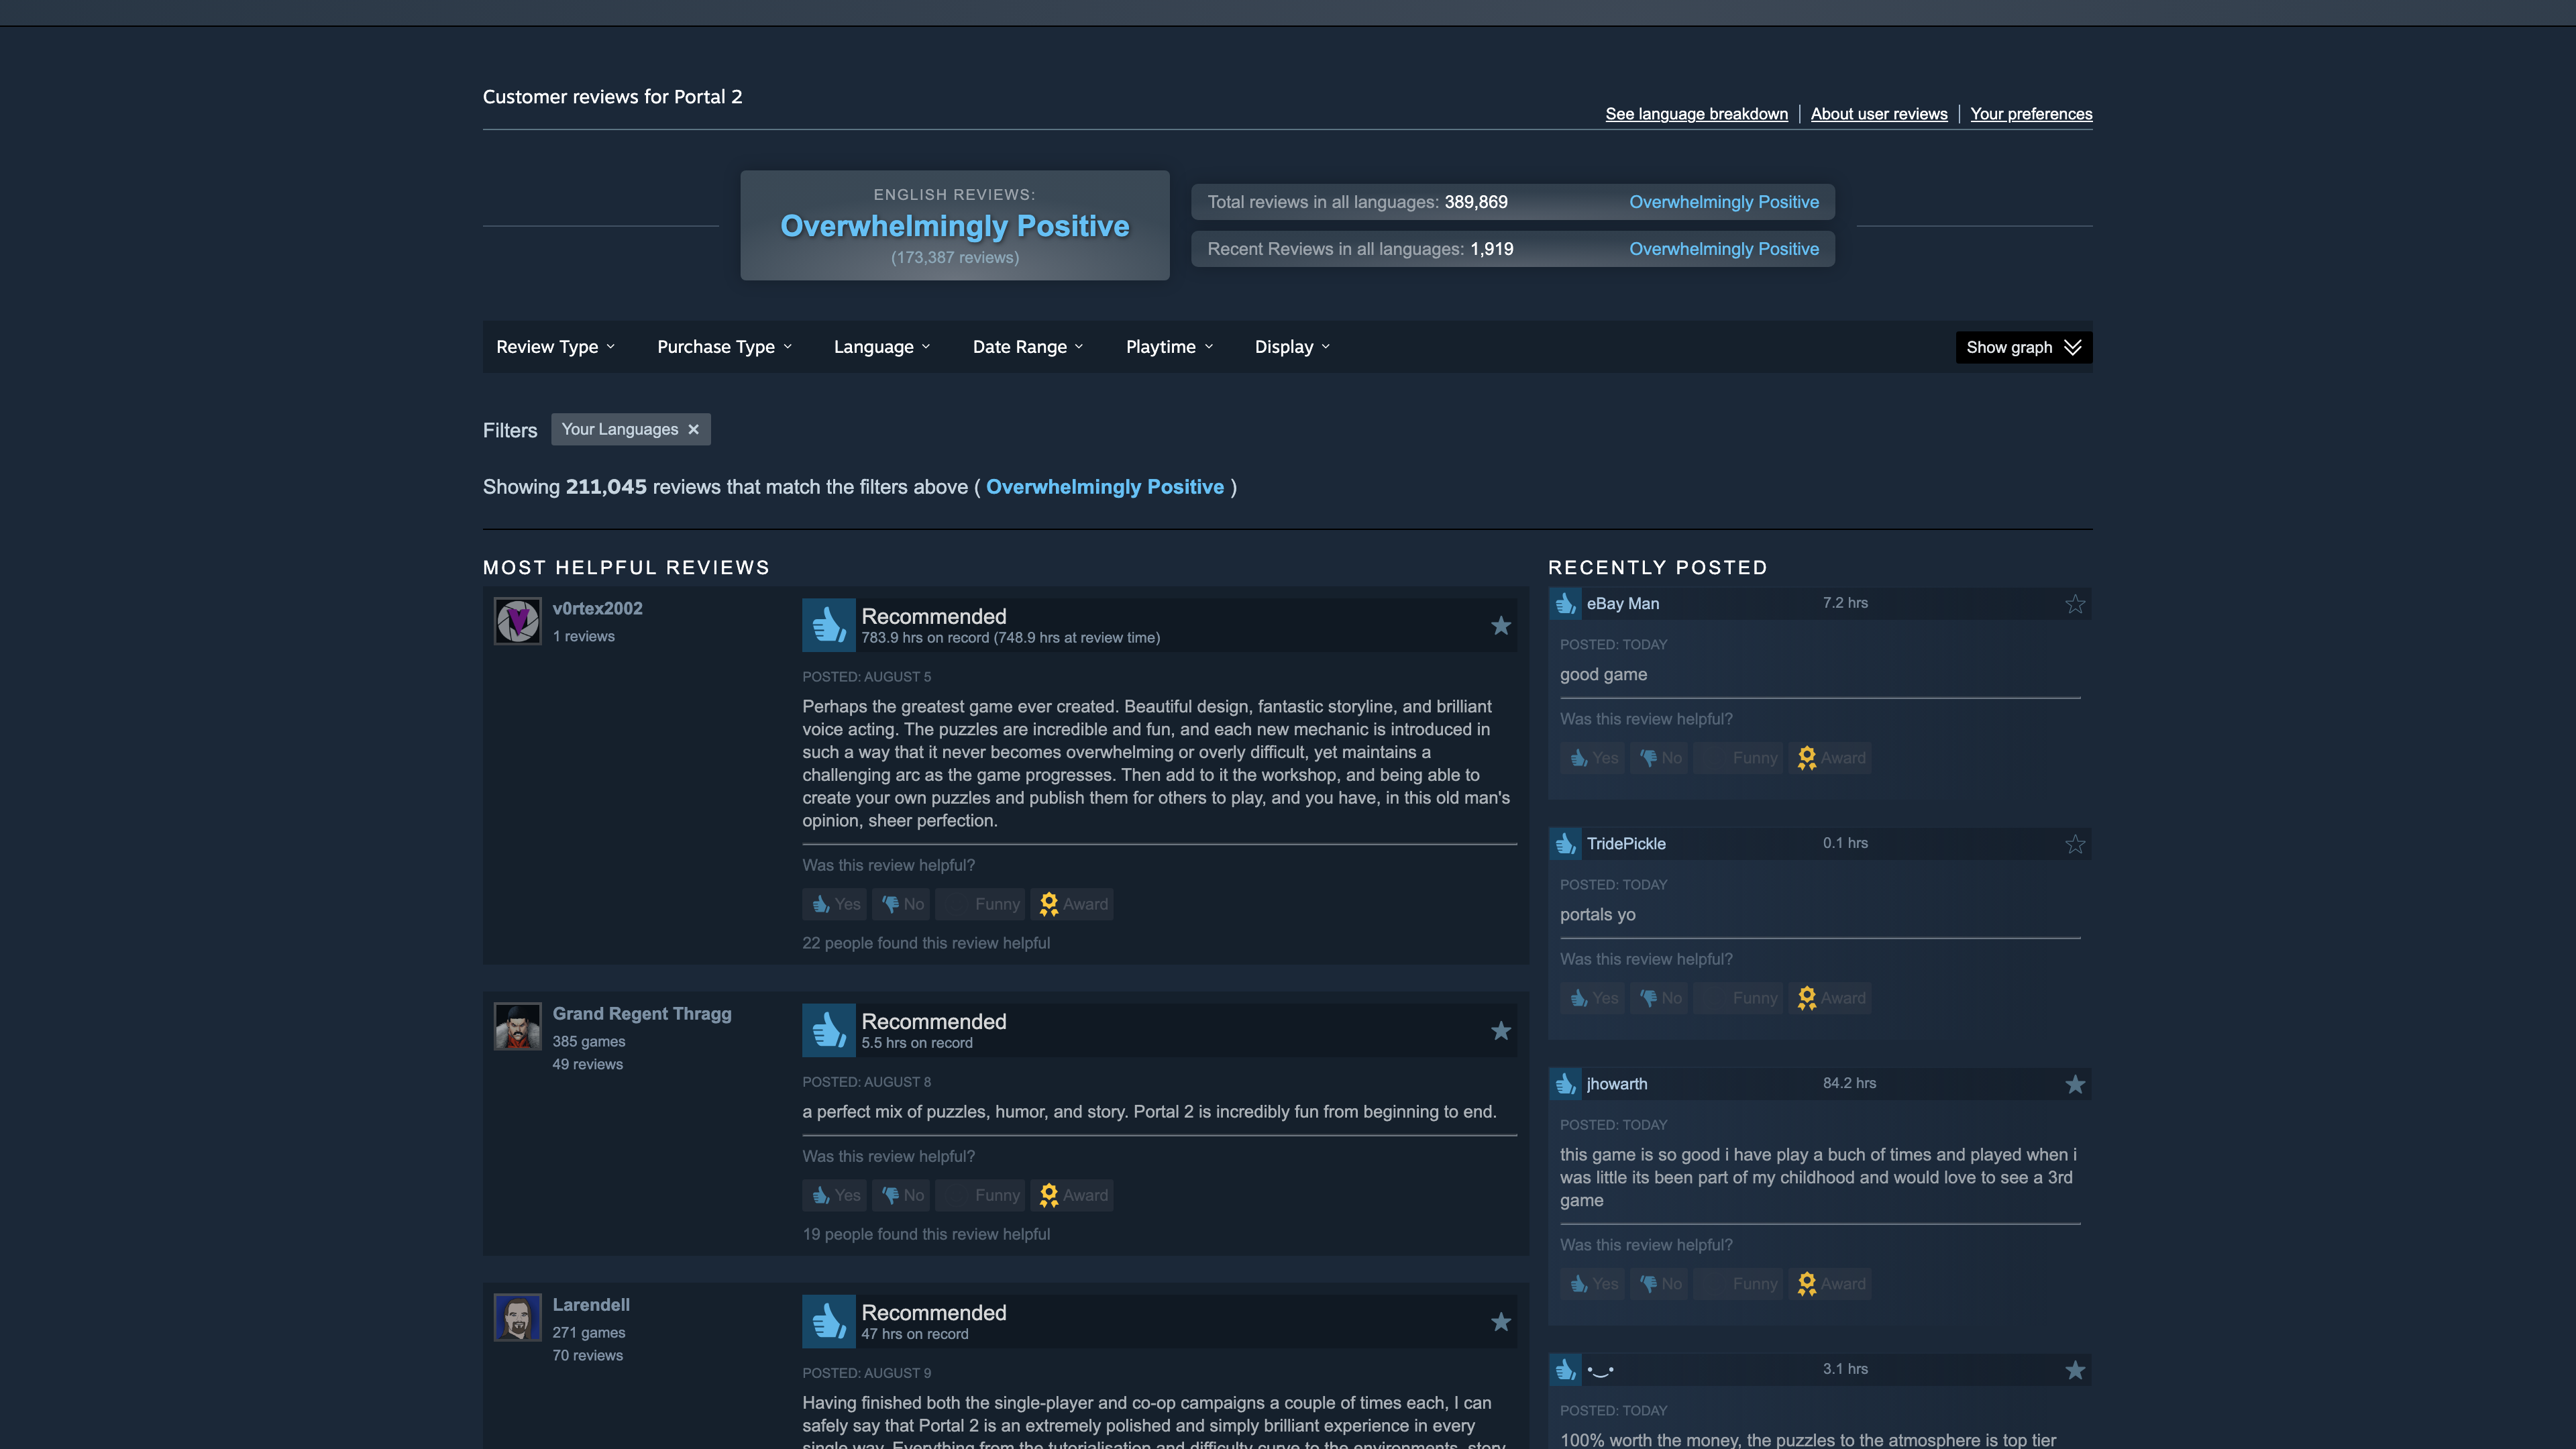The width and height of the screenshot is (2576, 1449).
Task: Open the Purchase Type filter dropdown
Action: coord(725,347)
